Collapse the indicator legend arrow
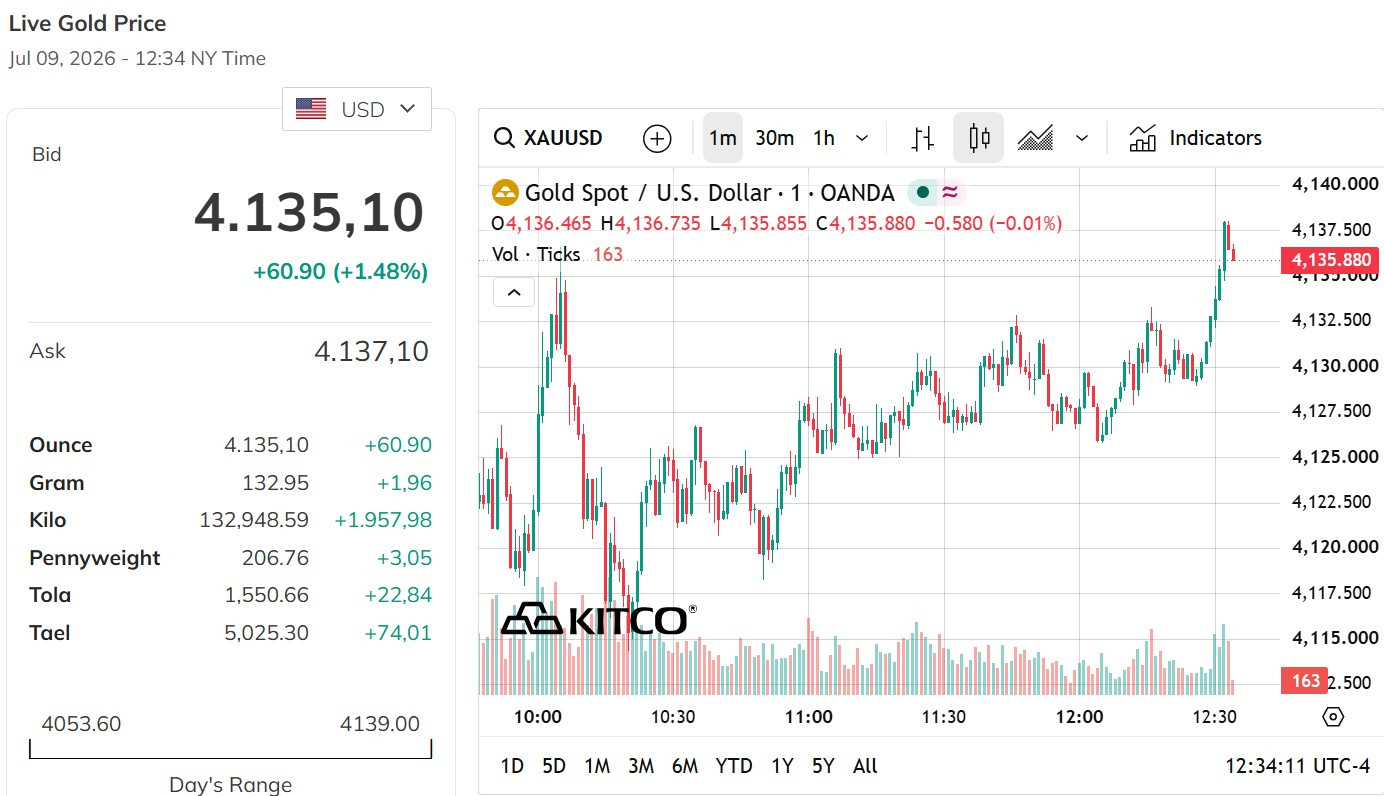 point(514,292)
